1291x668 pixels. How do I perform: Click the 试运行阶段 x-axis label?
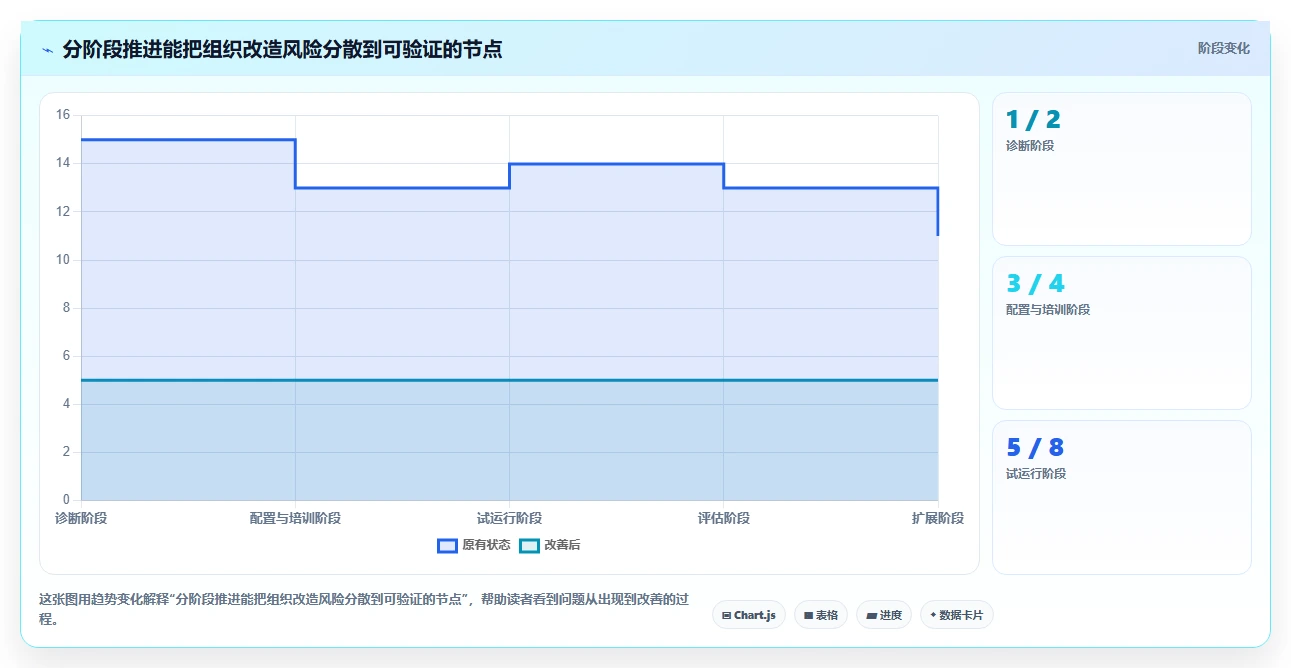pos(510,518)
